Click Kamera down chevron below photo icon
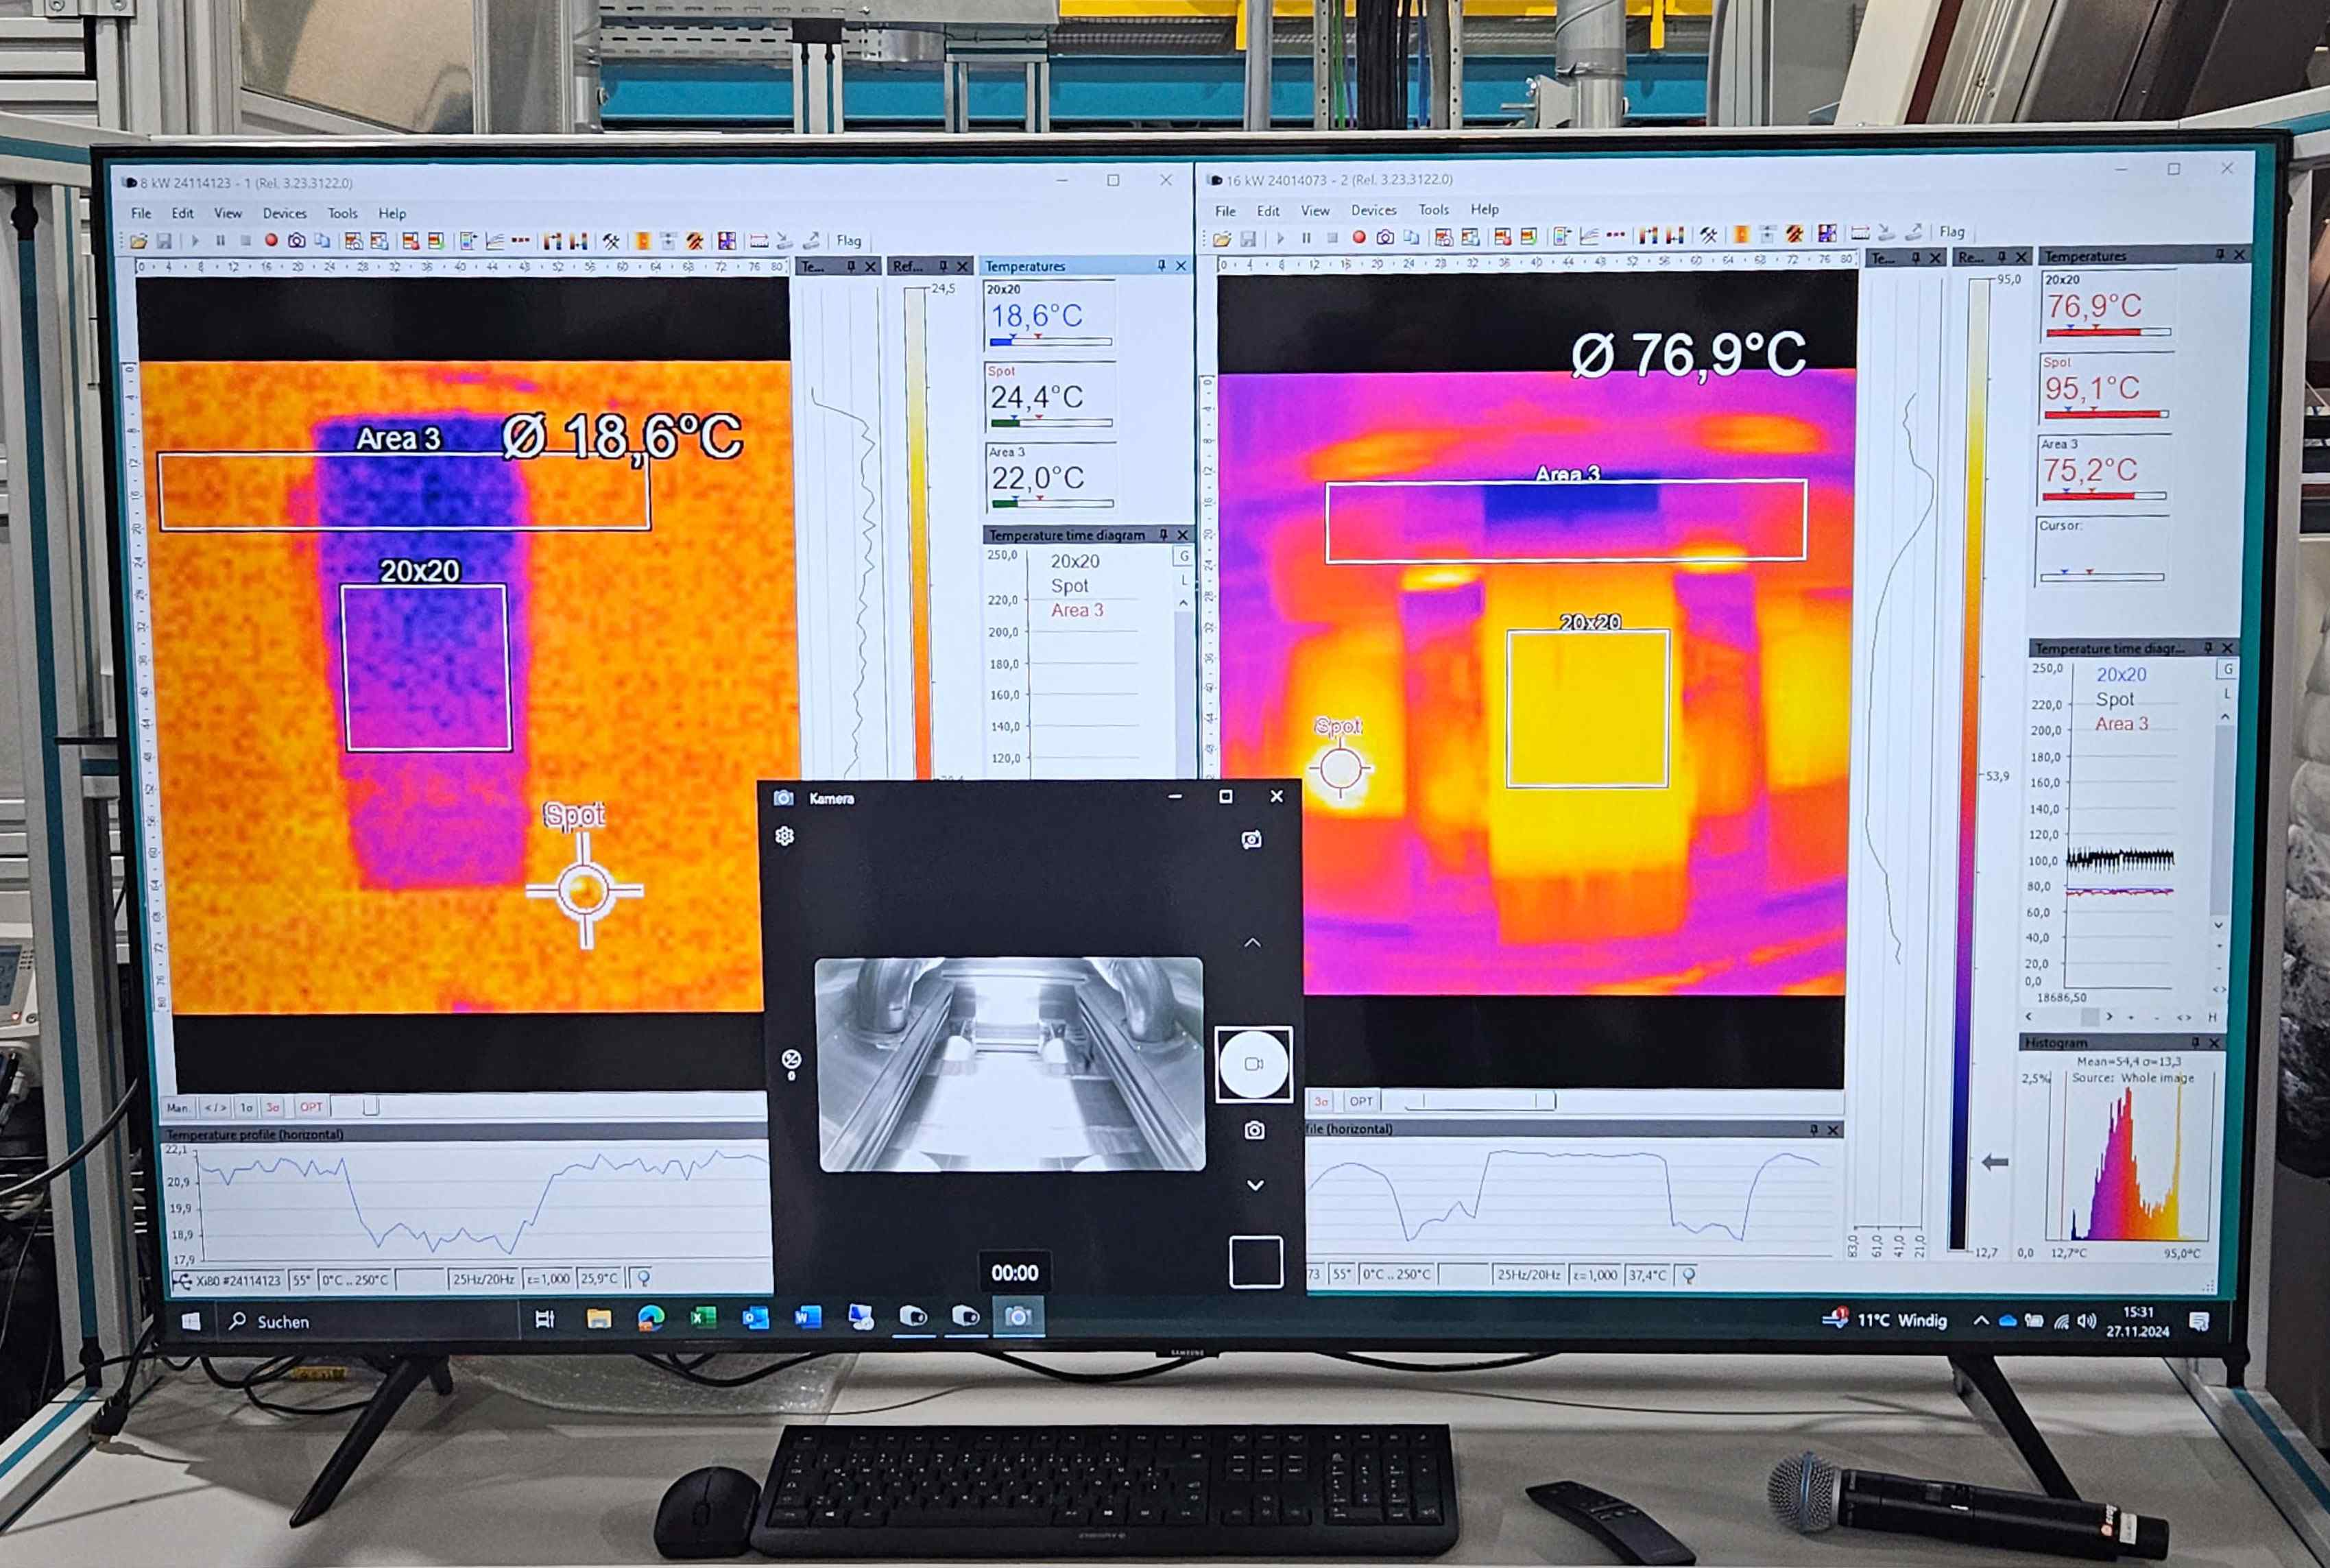Screen dimensions: 2330x1568 [x=1255, y=1185]
